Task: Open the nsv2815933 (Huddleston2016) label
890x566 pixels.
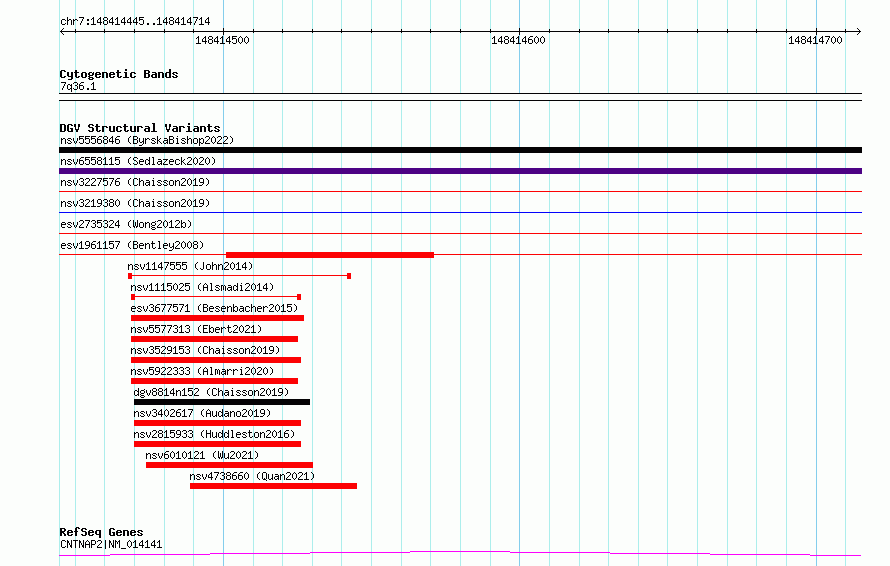Action: (x=214, y=434)
